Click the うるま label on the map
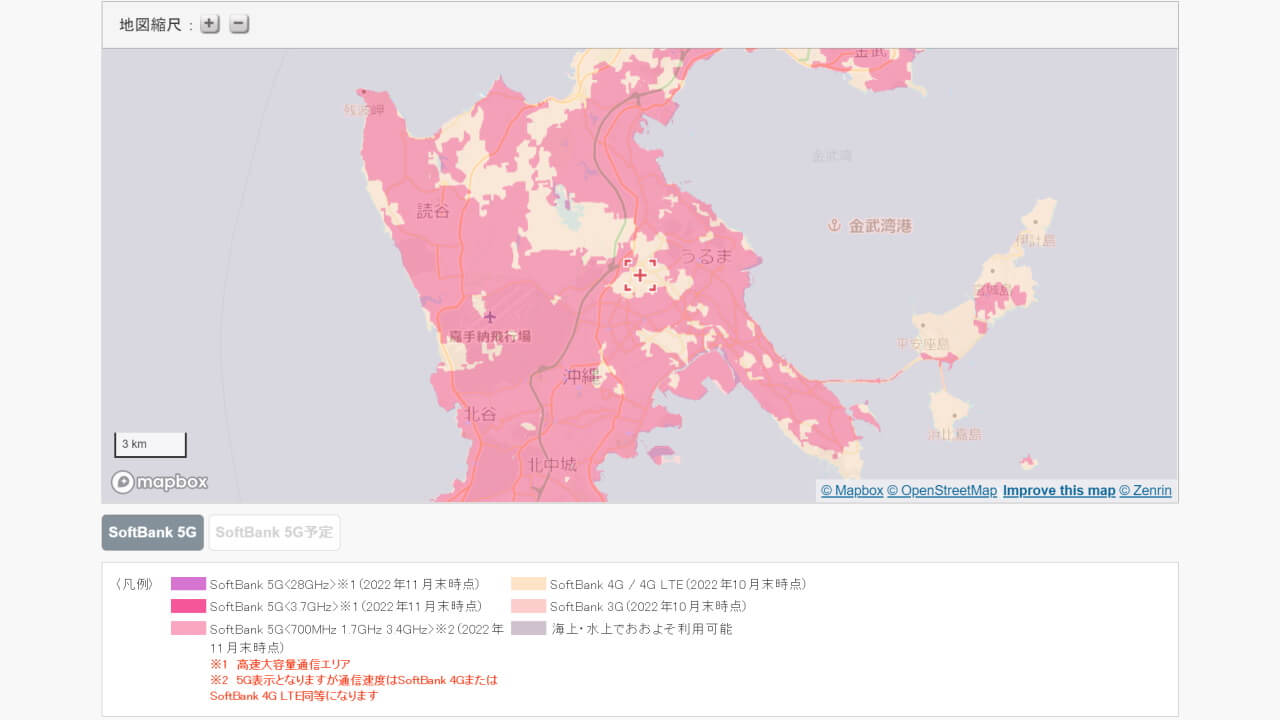This screenshot has width=1280, height=720. pos(707,256)
